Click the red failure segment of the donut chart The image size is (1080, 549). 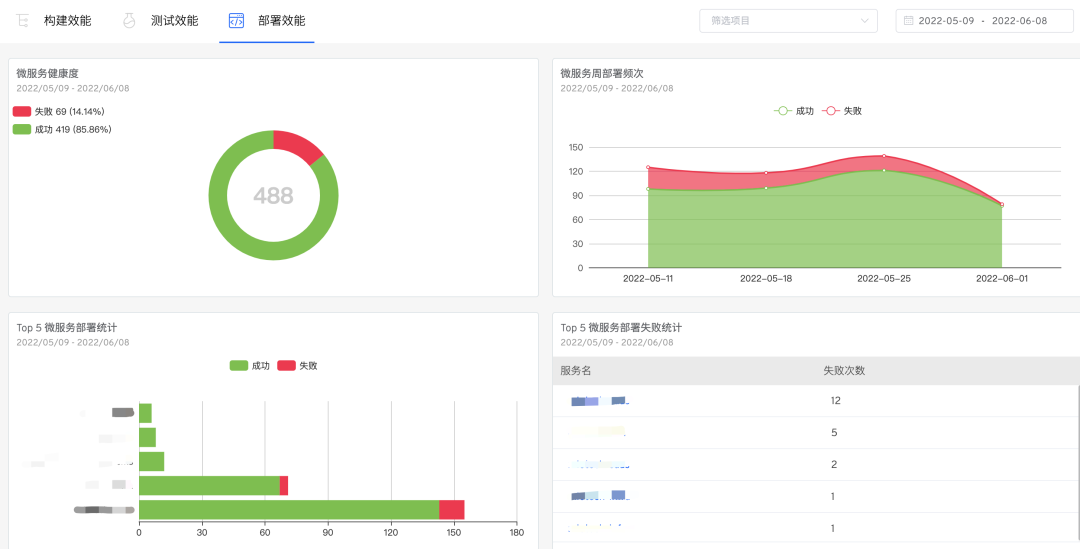(x=298, y=146)
